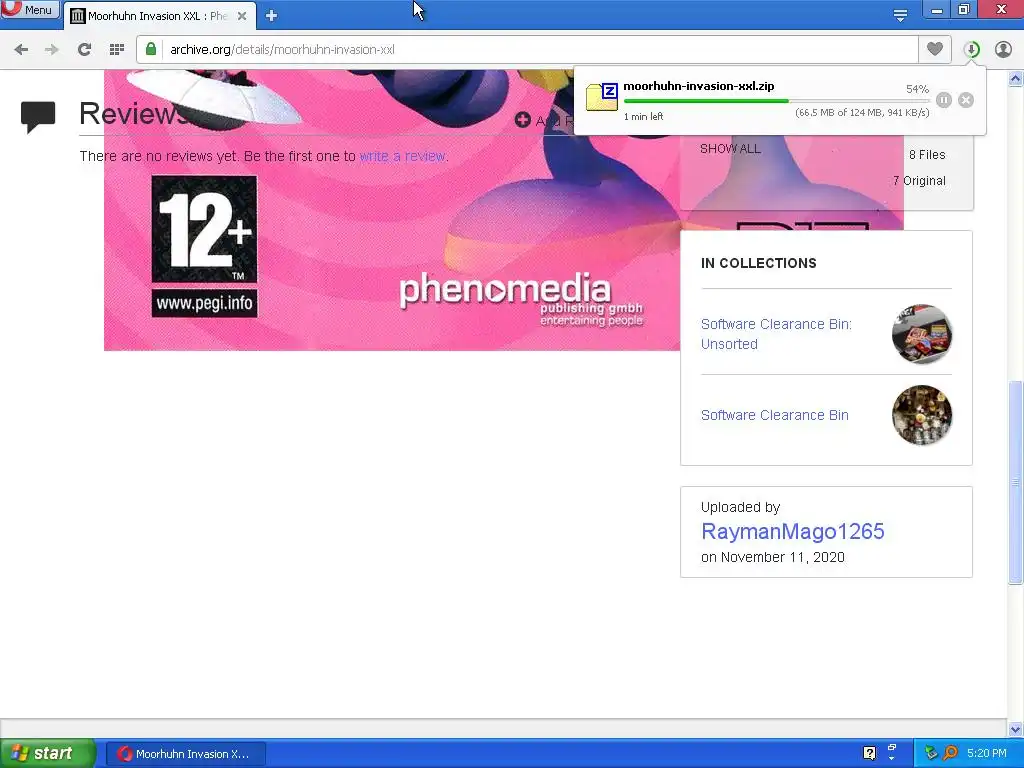This screenshot has width=1024, height=768.
Task: Click the green secure padlock icon
Action: tap(151, 49)
